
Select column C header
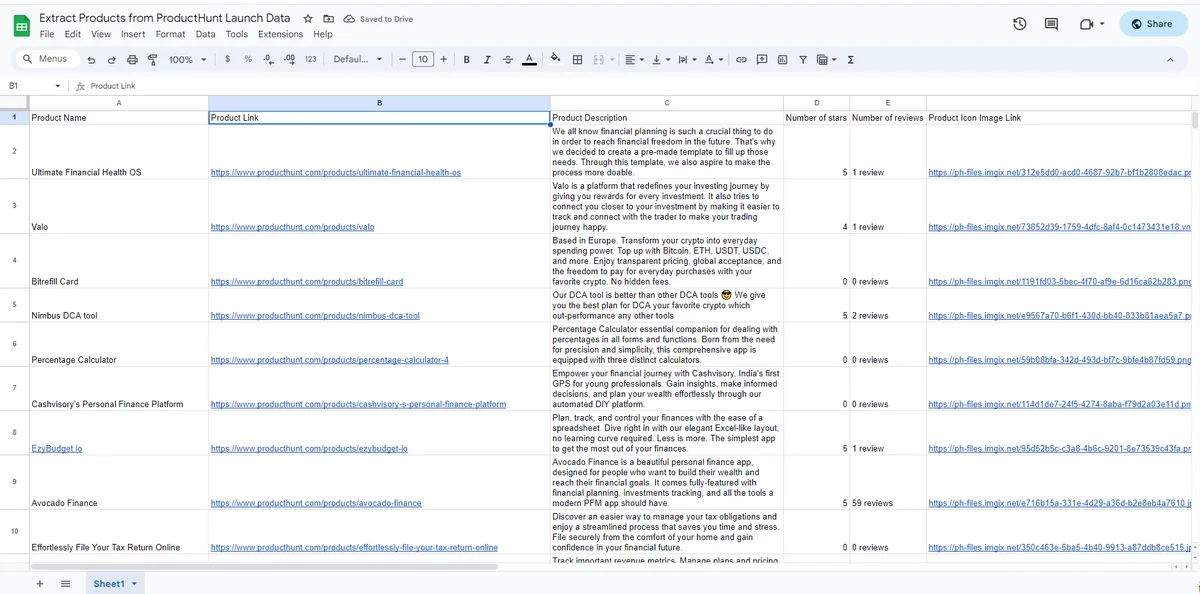(667, 103)
